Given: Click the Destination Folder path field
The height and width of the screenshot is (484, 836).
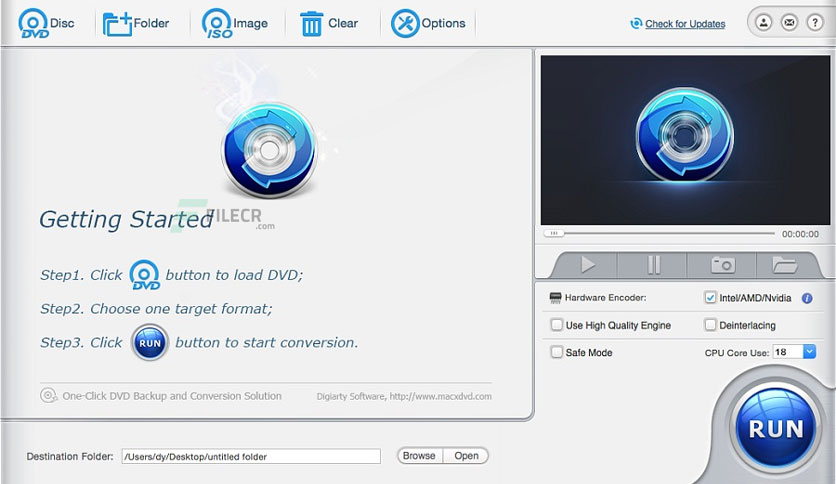Looking at the screenshot, I should tap(251, 456).
